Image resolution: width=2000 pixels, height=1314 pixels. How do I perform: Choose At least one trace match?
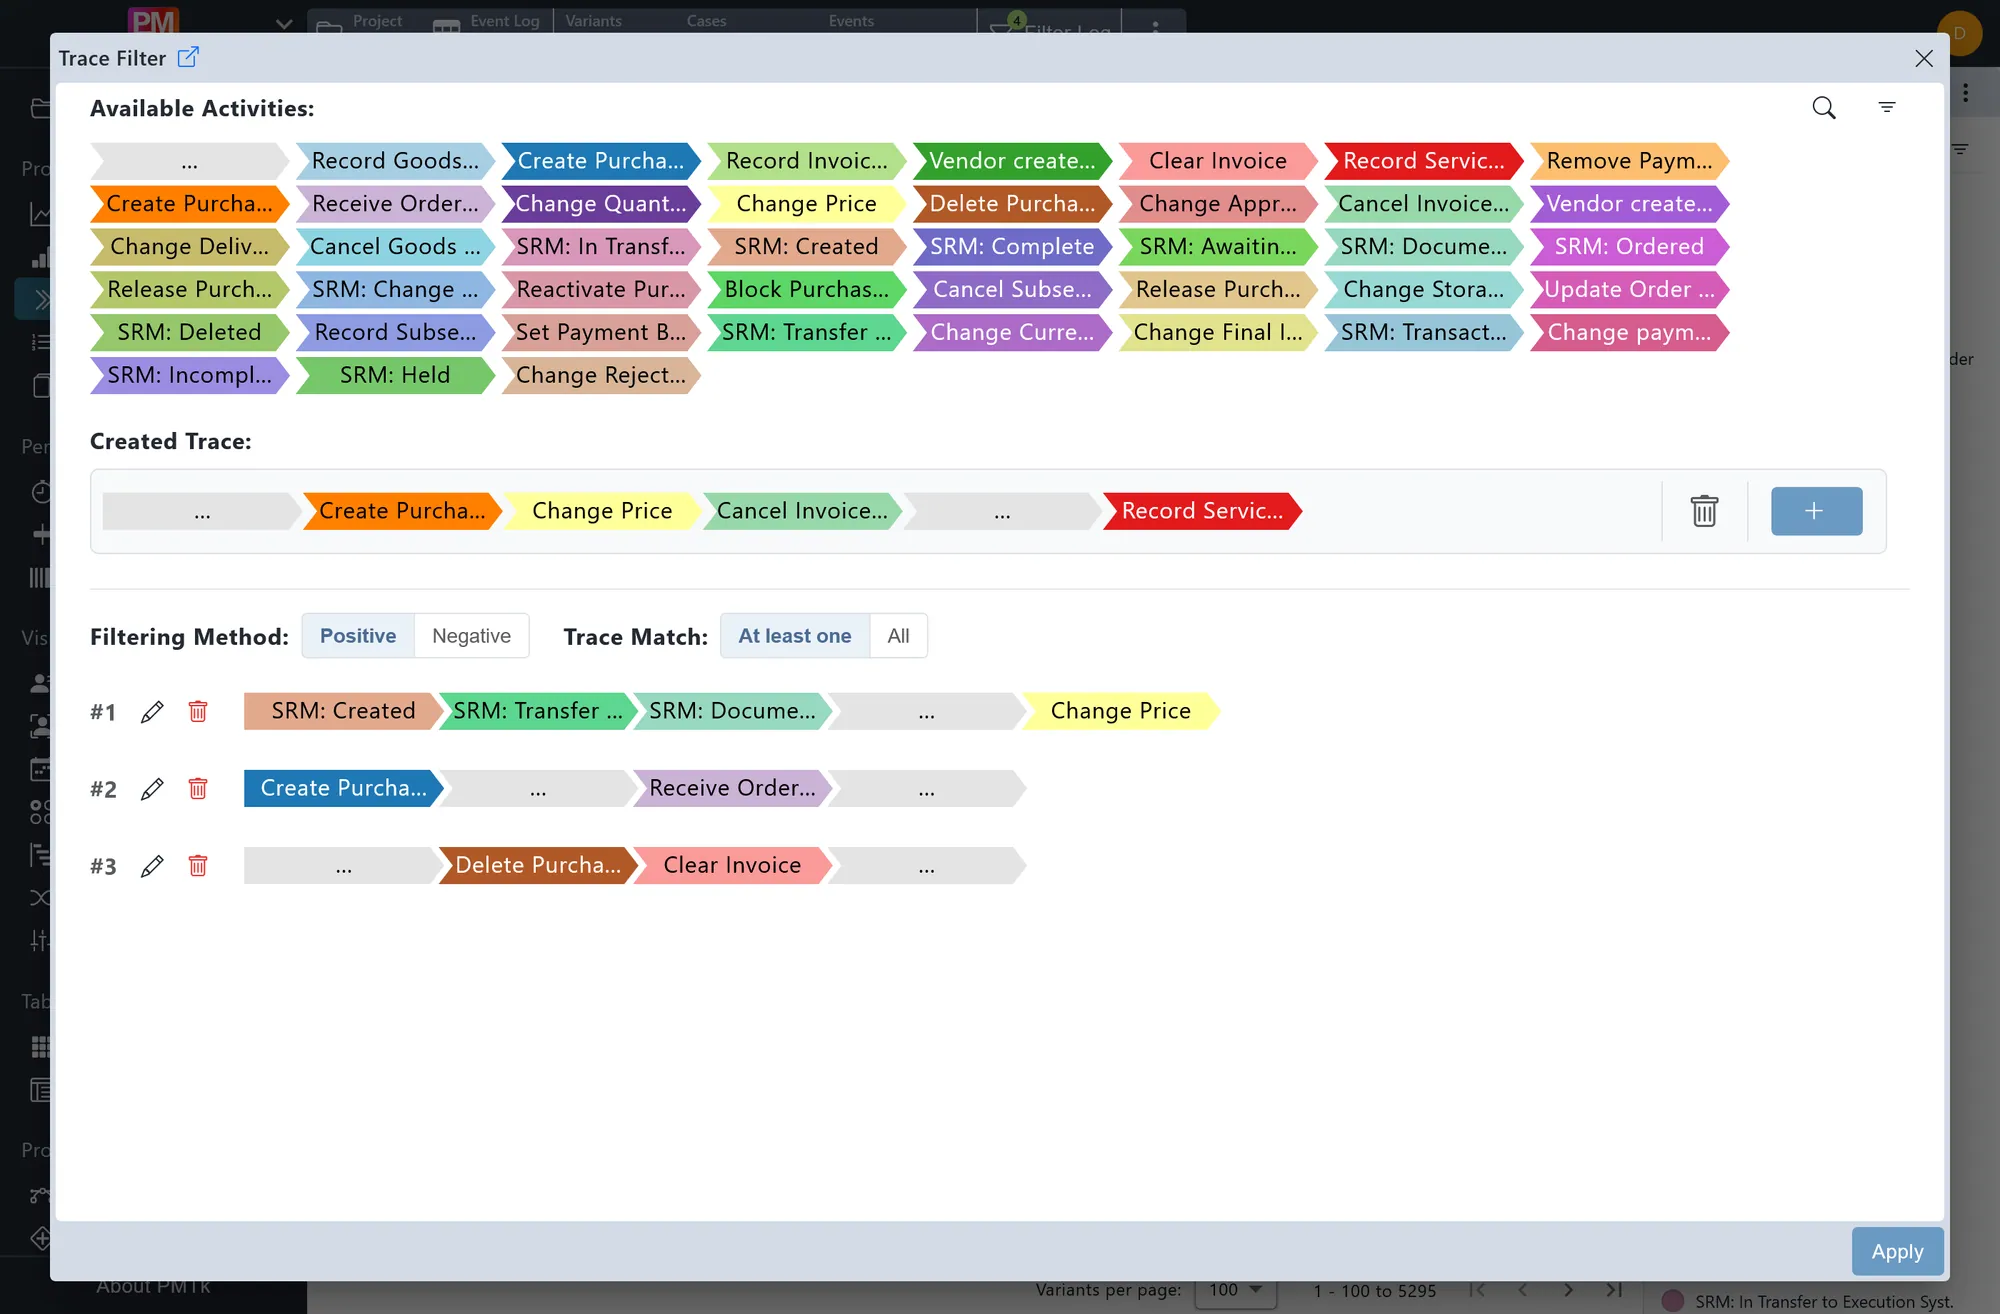(x=795, y=636)
